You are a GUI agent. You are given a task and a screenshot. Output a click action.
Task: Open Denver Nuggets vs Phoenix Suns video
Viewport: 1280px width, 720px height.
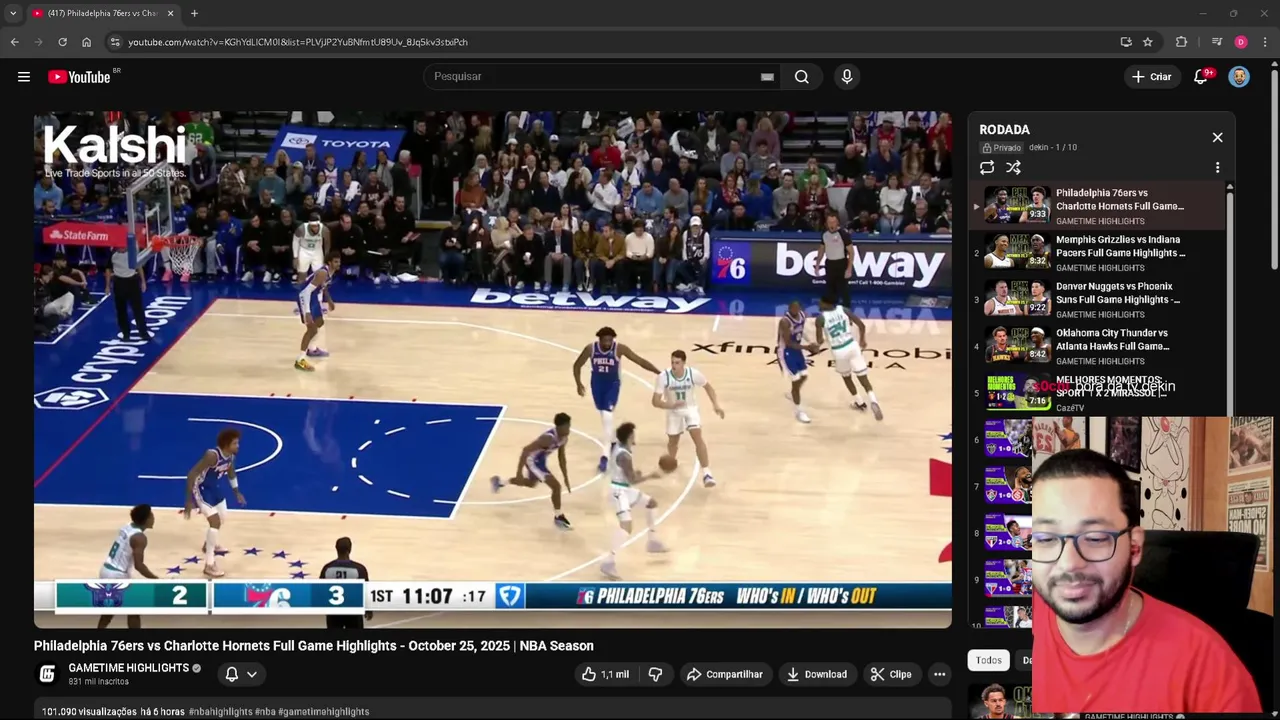(x=1095, y=299)
